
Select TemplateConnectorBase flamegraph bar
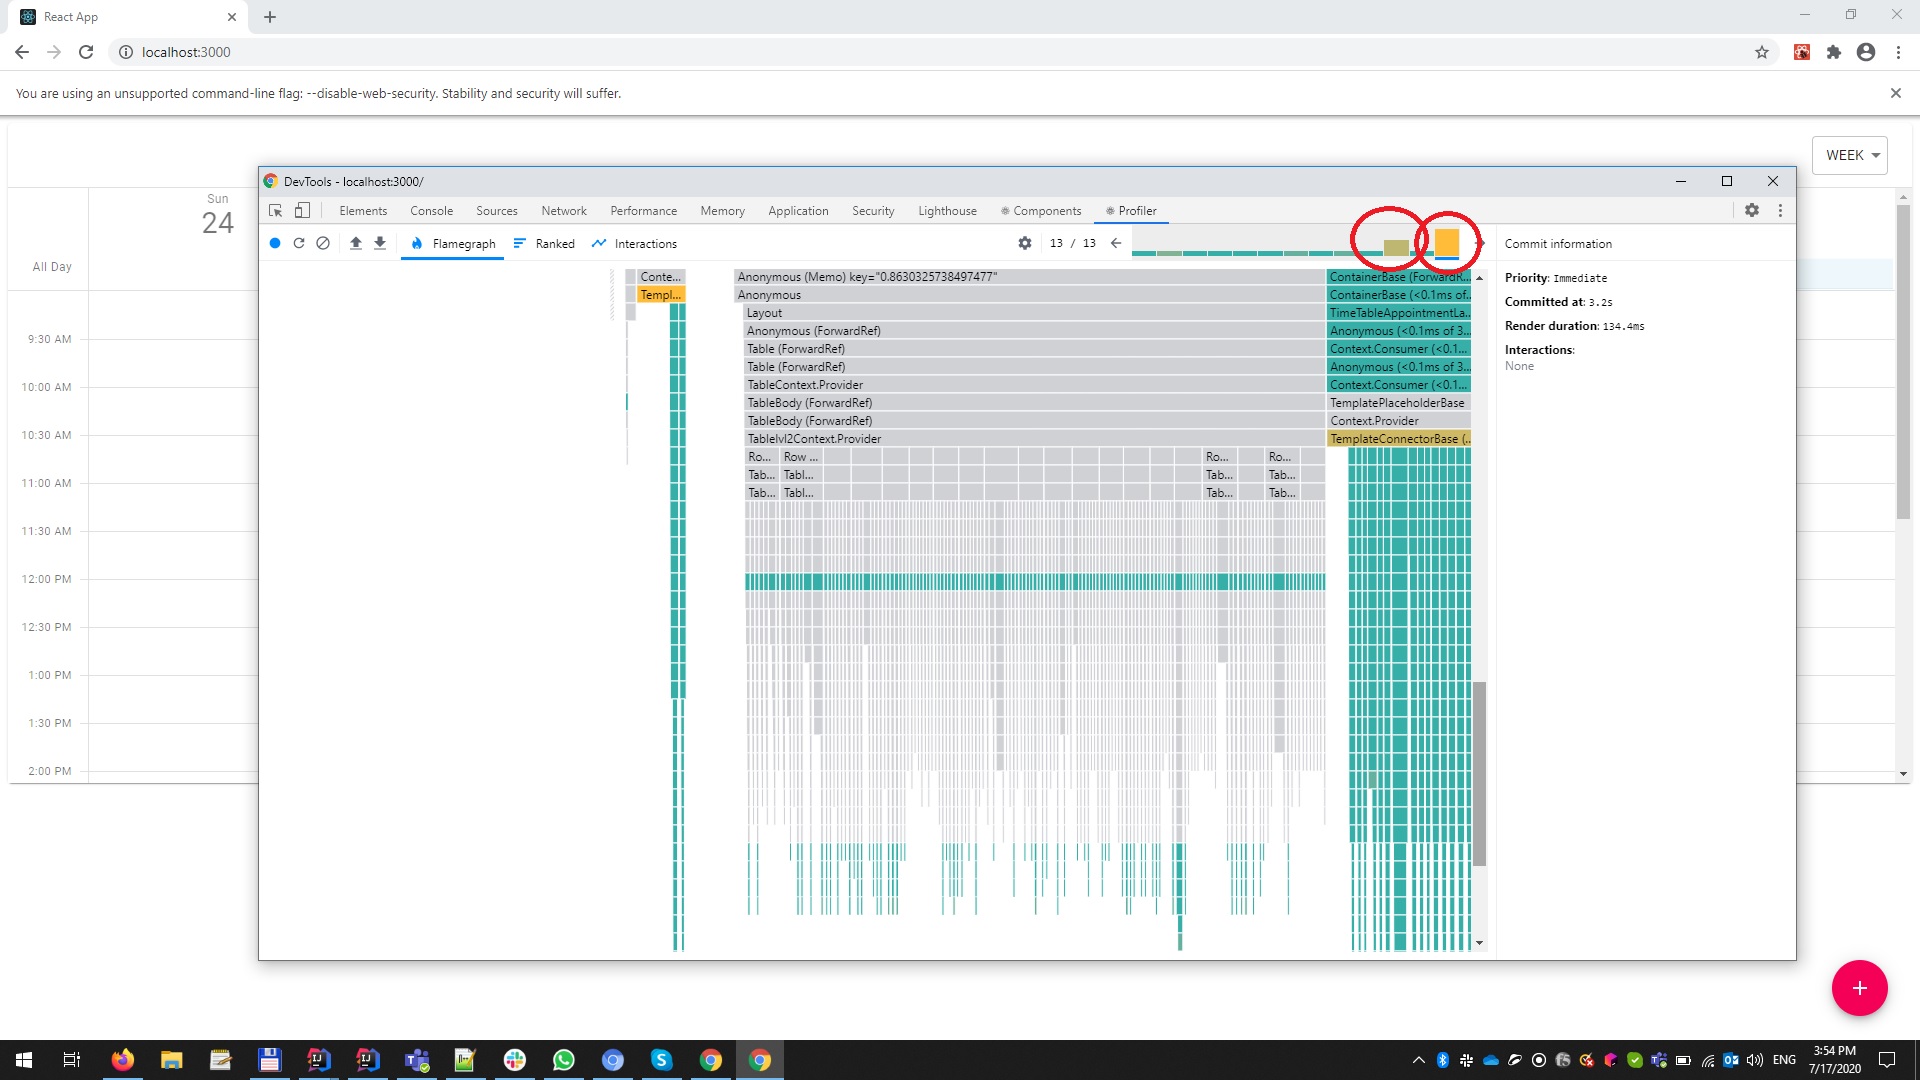(x=1398, y=439)
